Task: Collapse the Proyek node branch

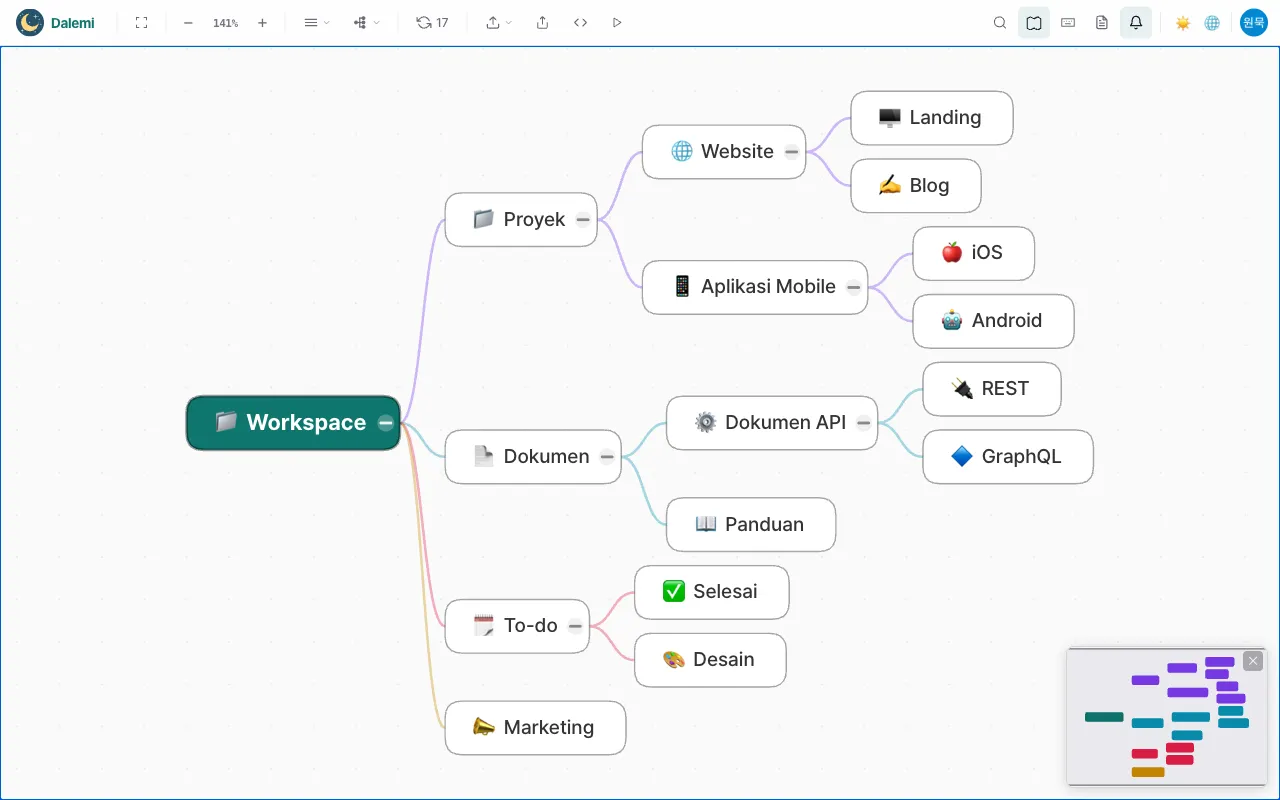Action: point(583,220)
